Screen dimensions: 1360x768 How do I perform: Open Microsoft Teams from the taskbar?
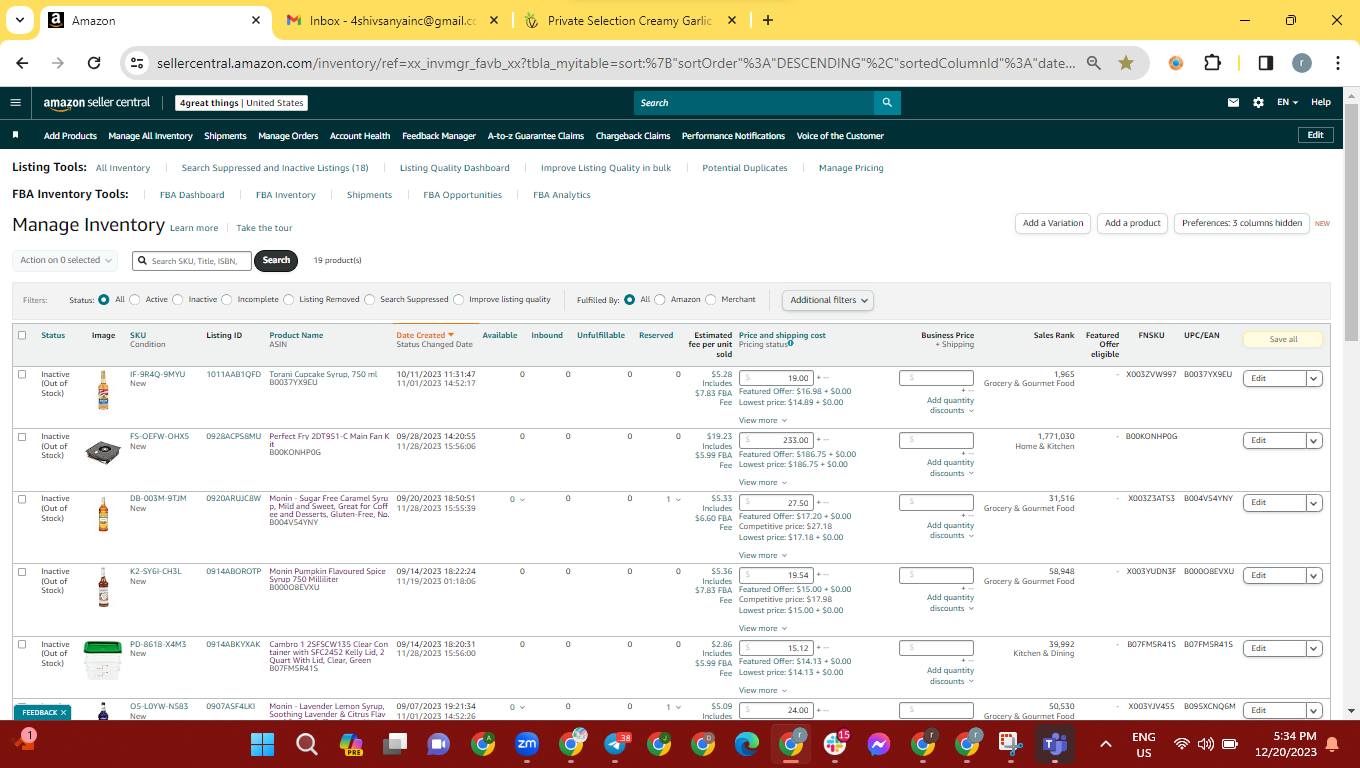point(1055,744)
